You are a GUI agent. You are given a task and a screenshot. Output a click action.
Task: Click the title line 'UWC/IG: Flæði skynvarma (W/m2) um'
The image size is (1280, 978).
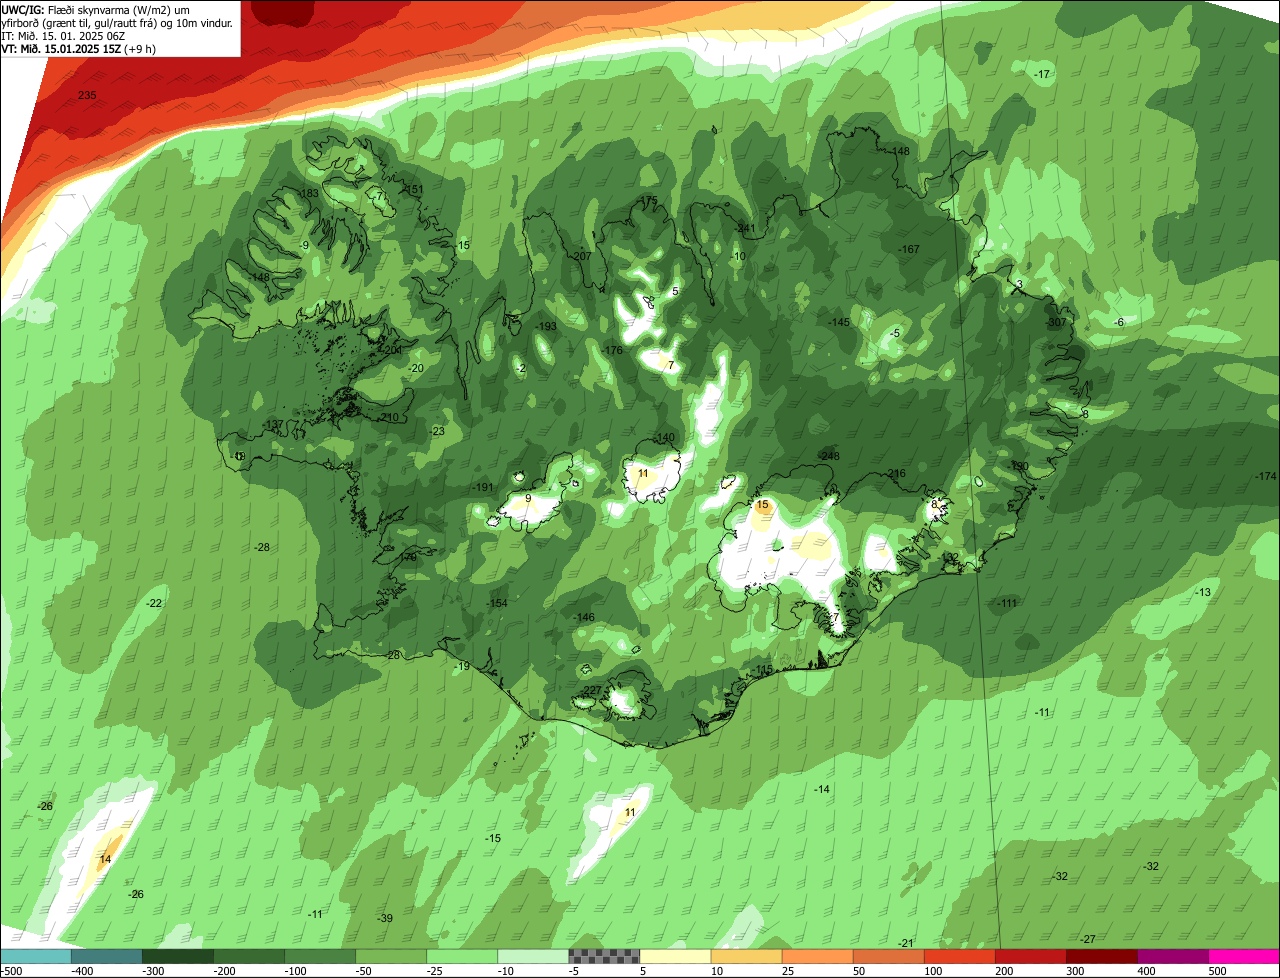click(x=97, y=9)
